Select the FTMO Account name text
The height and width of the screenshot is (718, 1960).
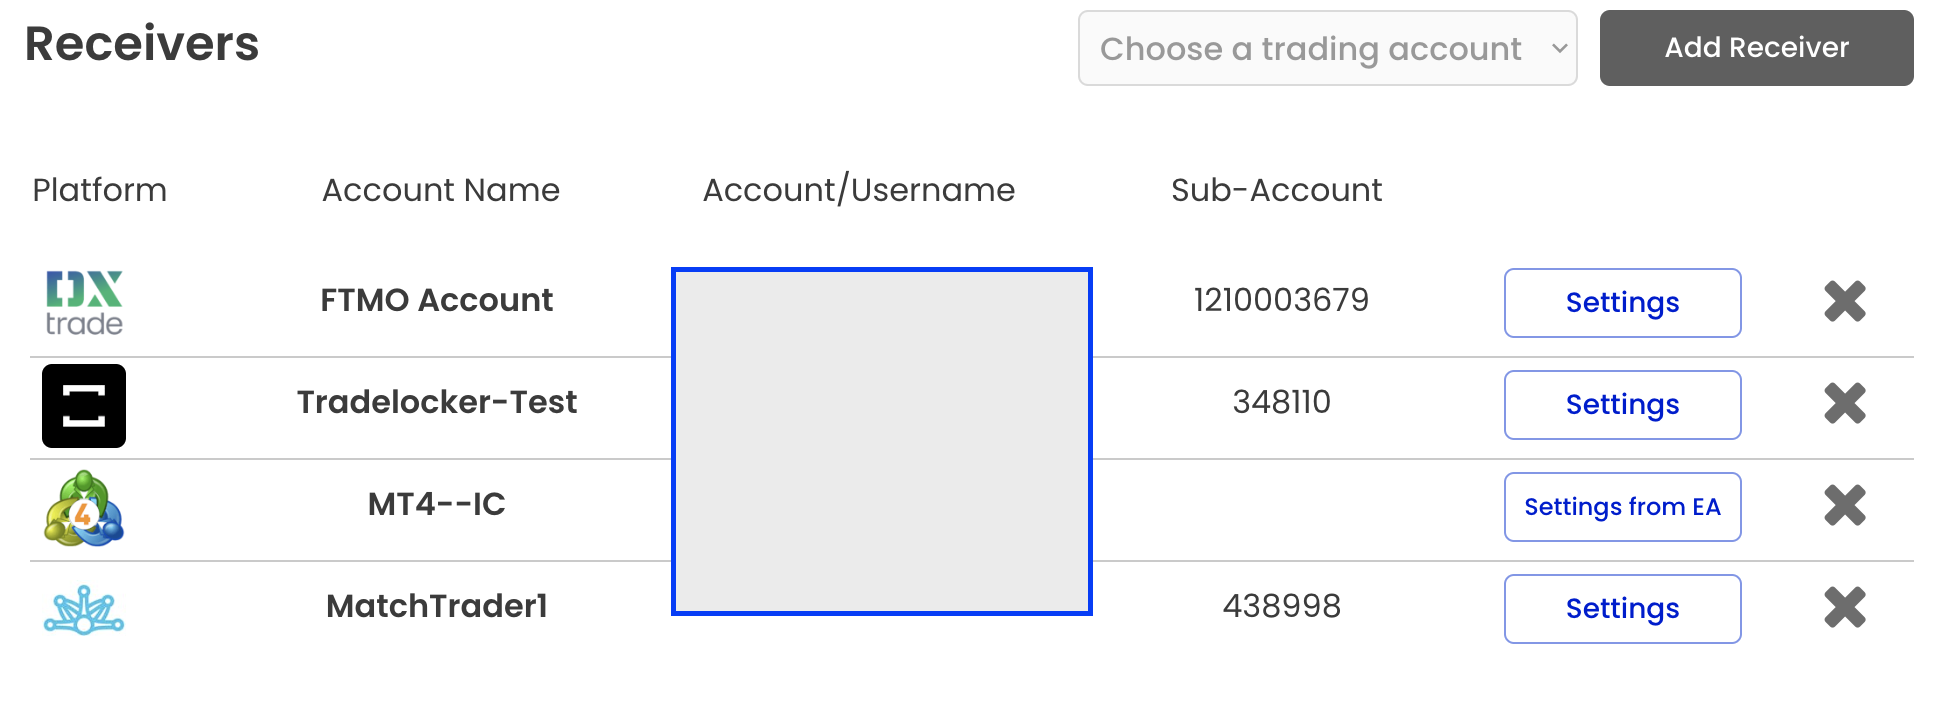[437, 300]
